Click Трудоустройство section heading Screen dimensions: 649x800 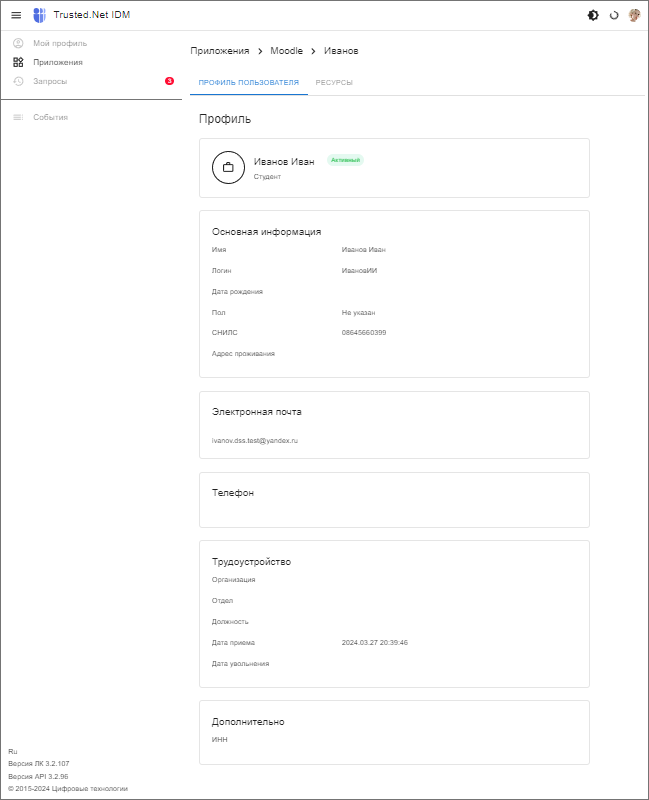click(251, 562)
